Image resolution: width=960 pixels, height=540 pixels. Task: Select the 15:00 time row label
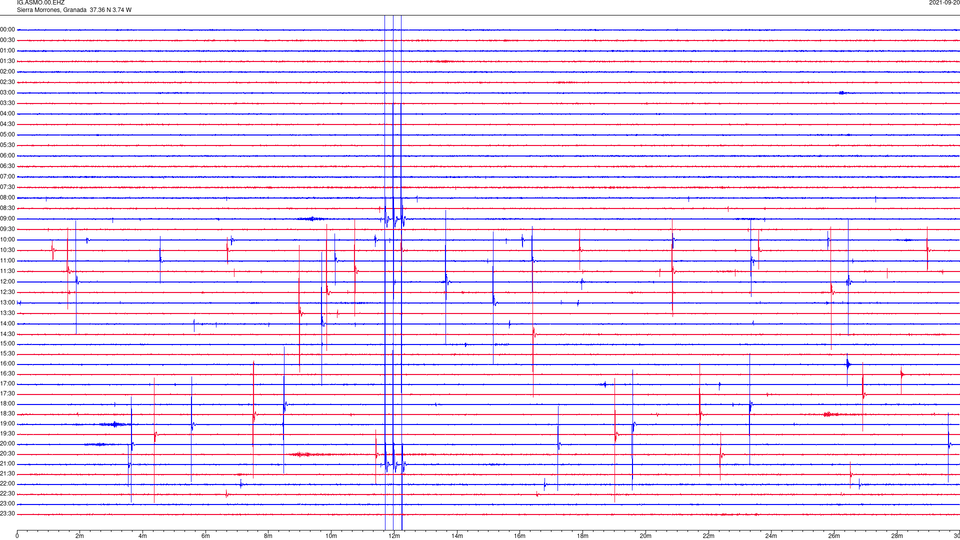click(x=7, y=344)
